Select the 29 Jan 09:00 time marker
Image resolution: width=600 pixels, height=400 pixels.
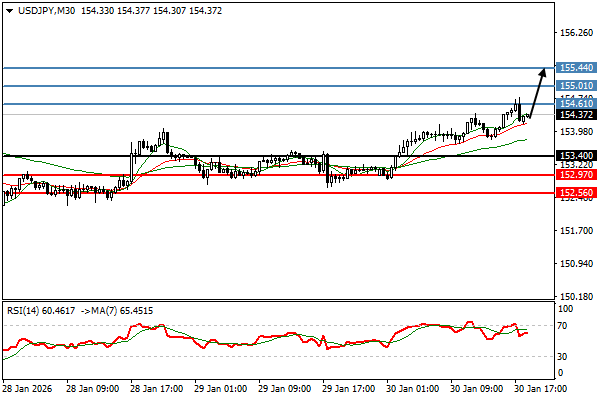(287, 388)
